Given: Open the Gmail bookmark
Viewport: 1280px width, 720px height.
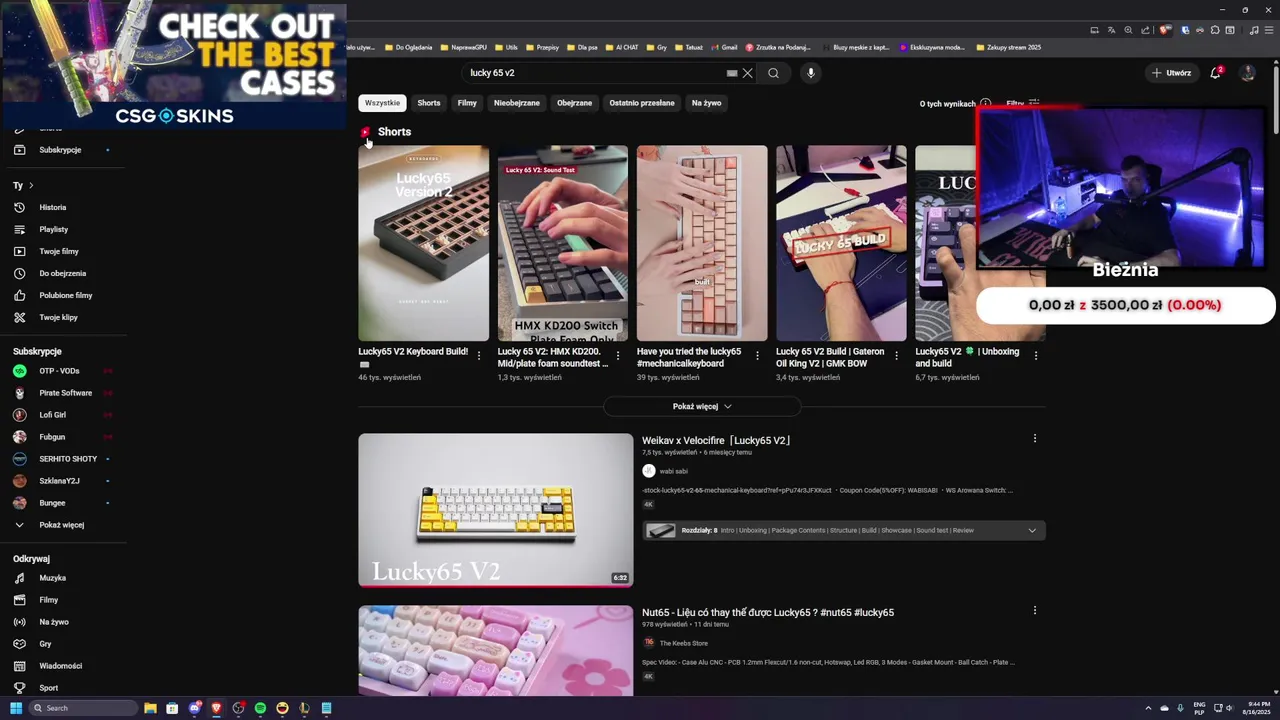Looking at the screenshot, I should tap(724, 47).
